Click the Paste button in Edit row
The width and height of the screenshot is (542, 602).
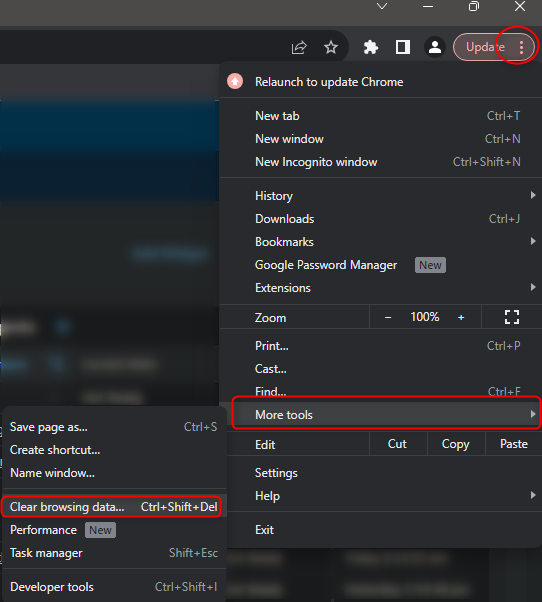click(x=514, y=444)
